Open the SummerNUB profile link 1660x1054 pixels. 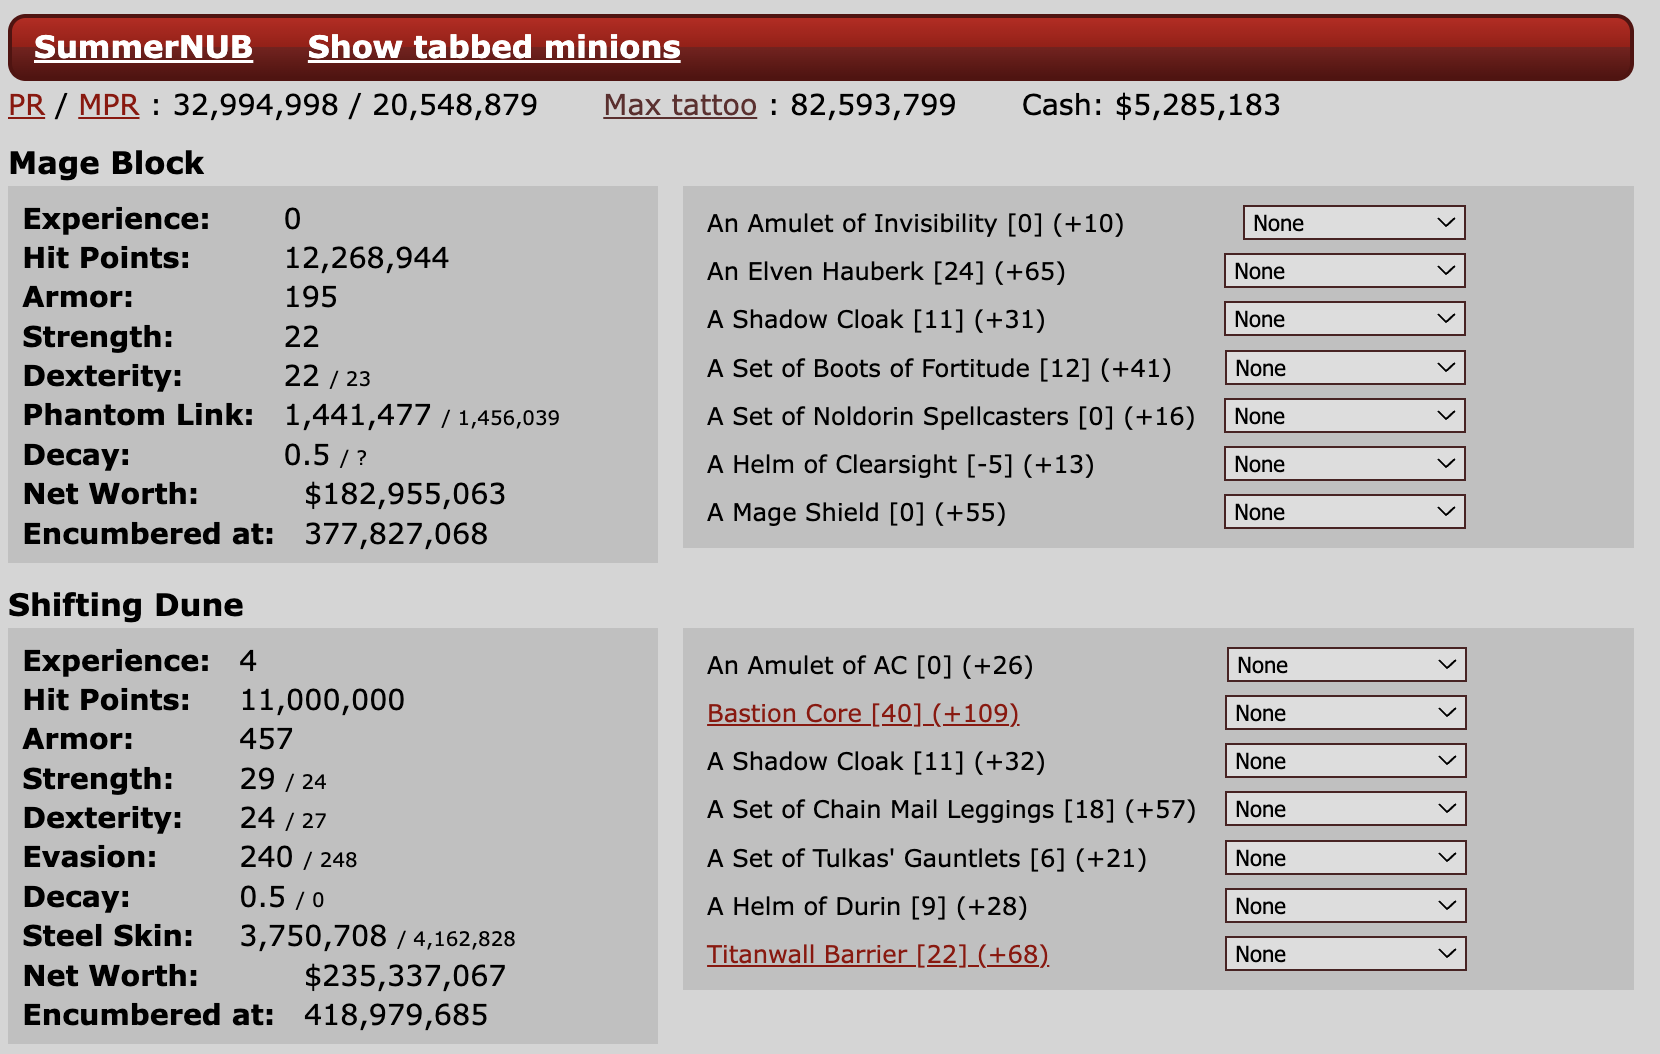(x=143, y=47)
